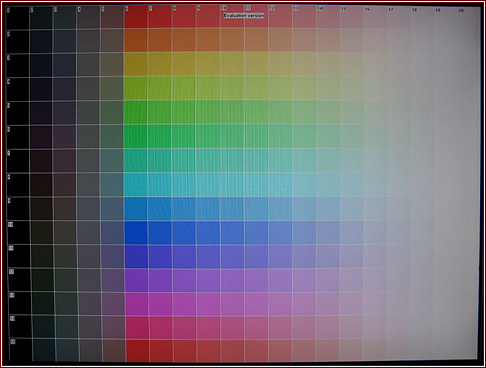Pick the most saturated cyan swatch in column 6
This screenshot has height=368, width=486.
[x=136, y=185]
